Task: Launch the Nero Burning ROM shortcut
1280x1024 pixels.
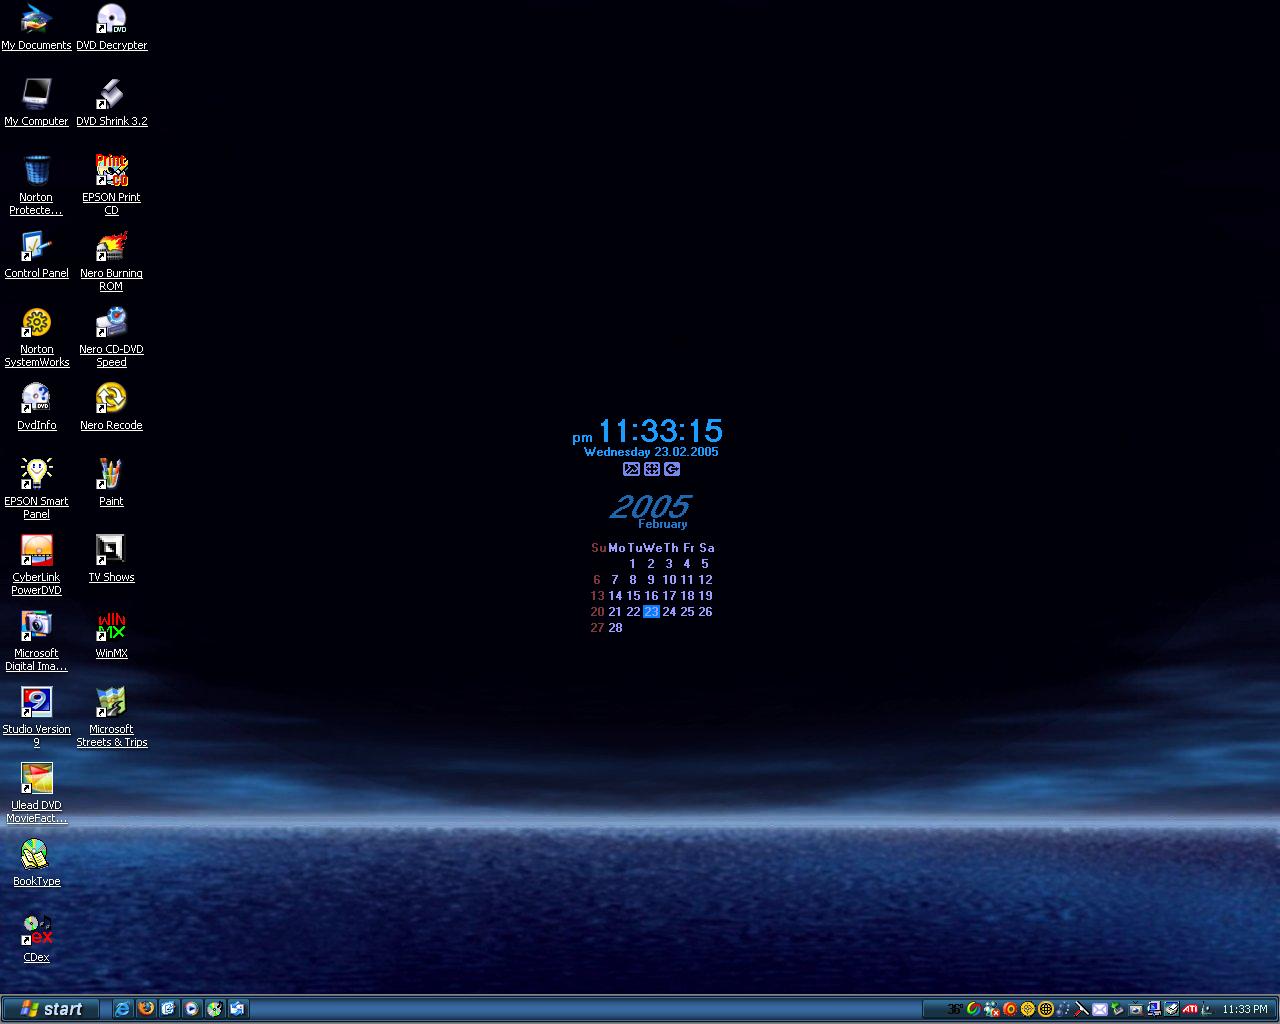Action: (111, 261)
